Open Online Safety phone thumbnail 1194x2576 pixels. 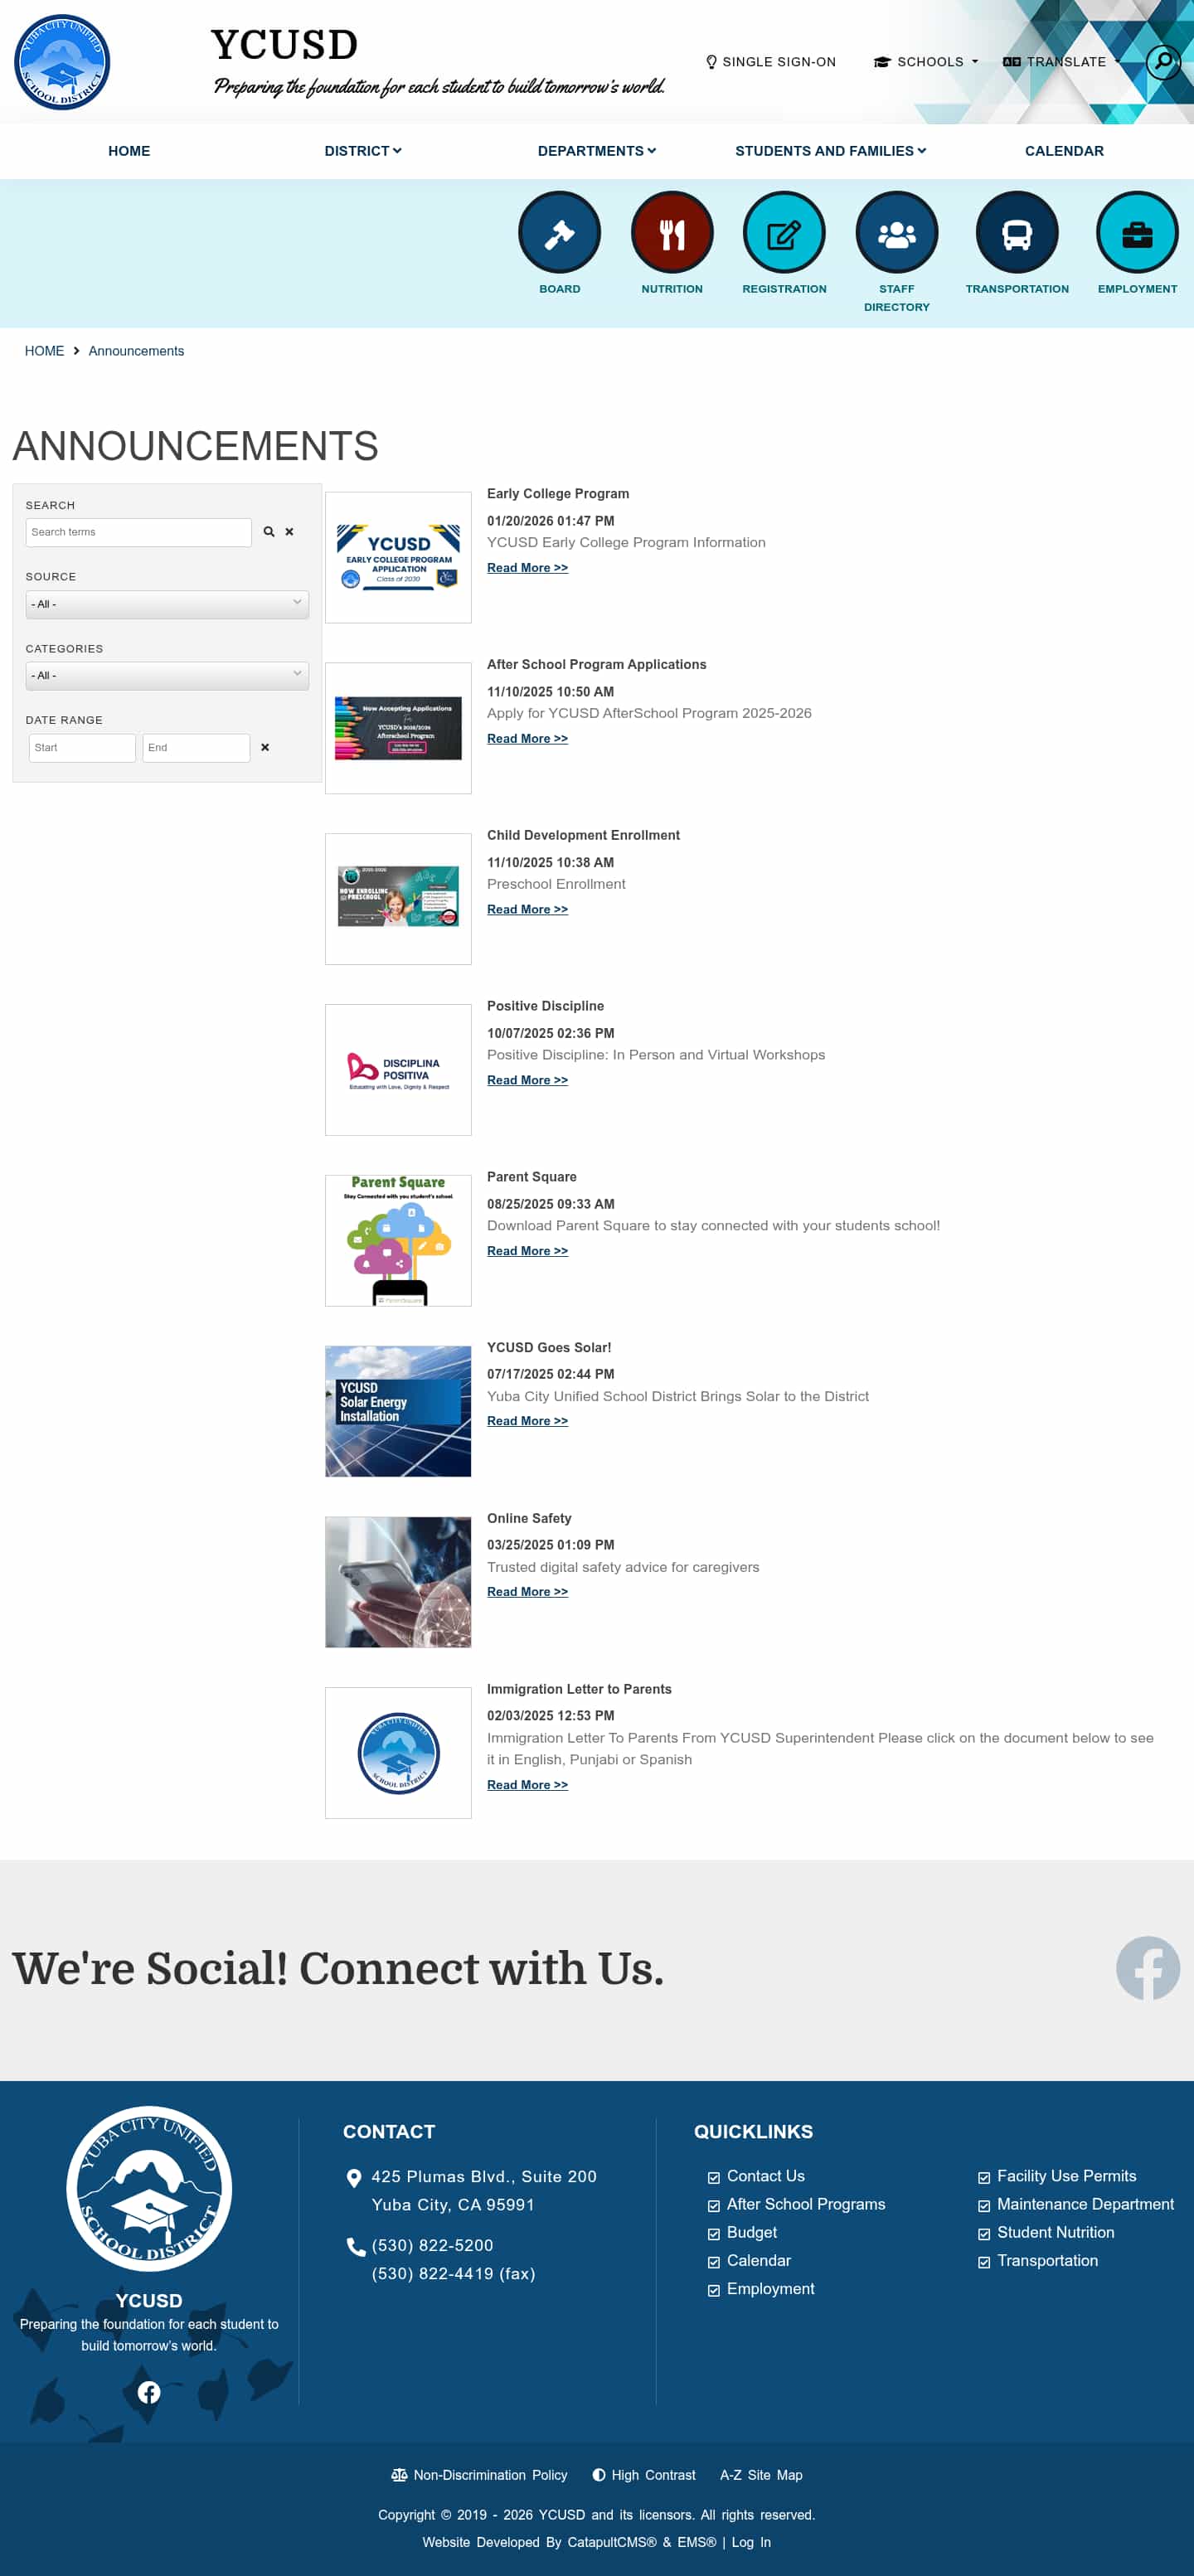(x=398, y=1582)
